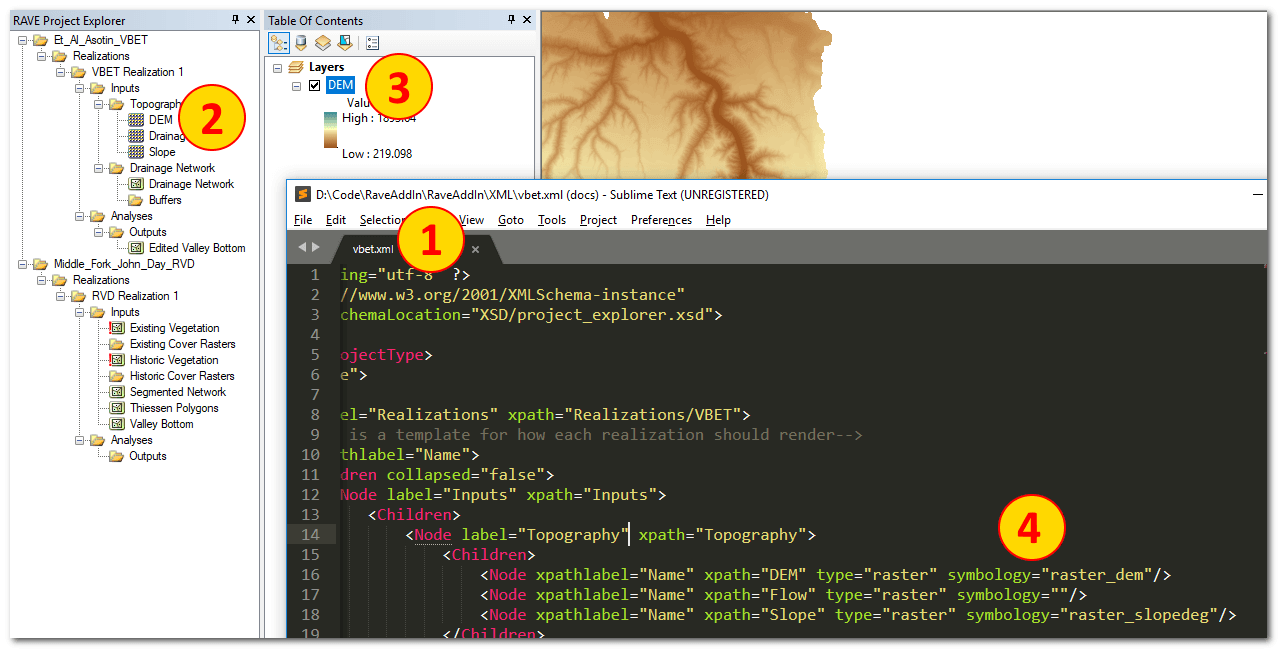The width and height of the screenshot is (1278, 649).
Task: Open Table Of Contents Options icon
Action: 372,43
